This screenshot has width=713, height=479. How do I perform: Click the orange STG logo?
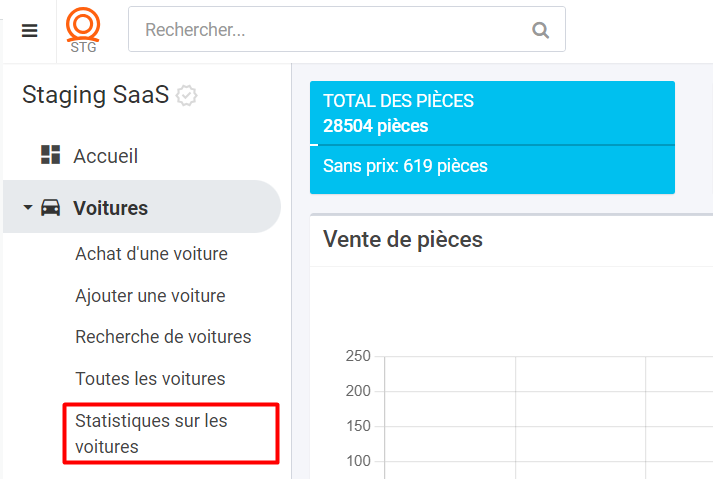(83, 30)
